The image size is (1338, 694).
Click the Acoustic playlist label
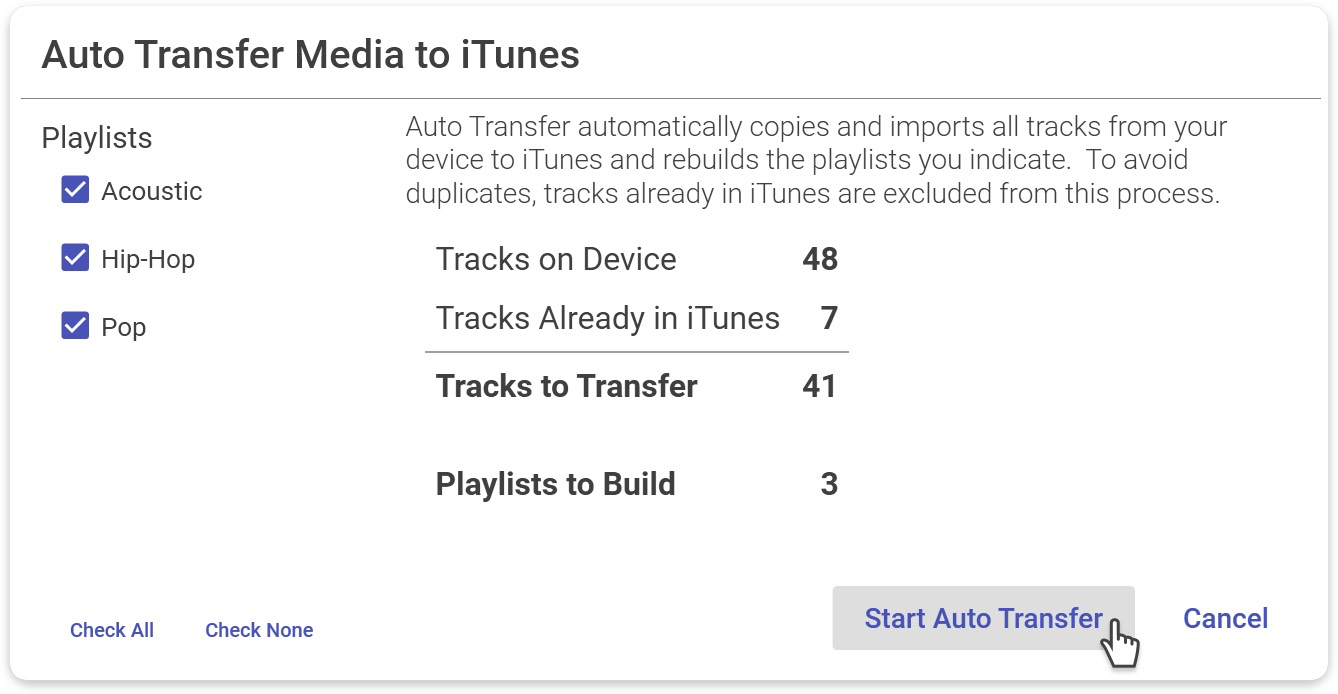coord(152,191)
